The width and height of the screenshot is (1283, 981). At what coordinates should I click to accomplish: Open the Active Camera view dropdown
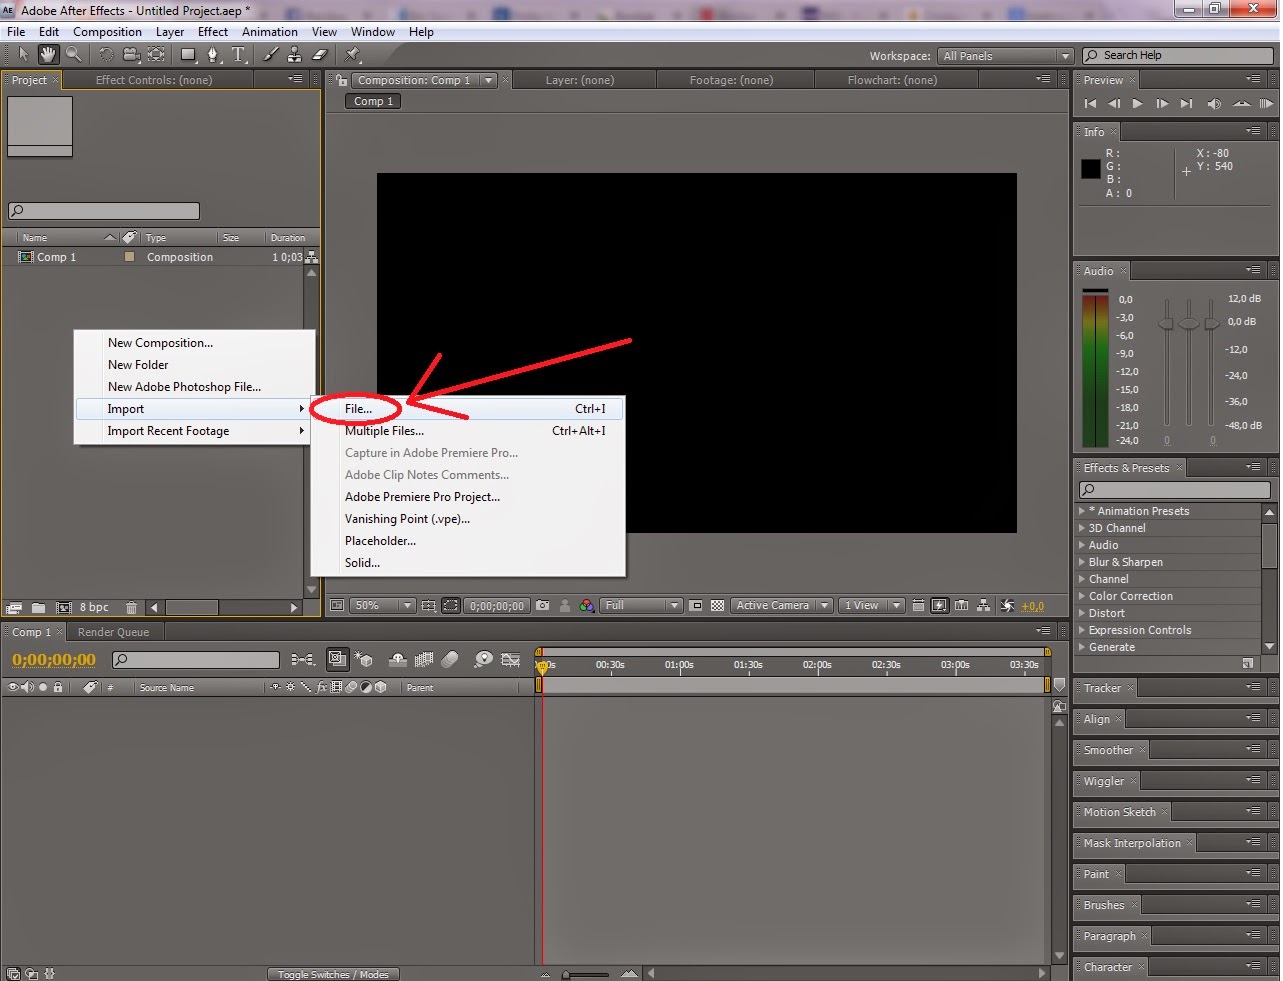tap(782, 605)
